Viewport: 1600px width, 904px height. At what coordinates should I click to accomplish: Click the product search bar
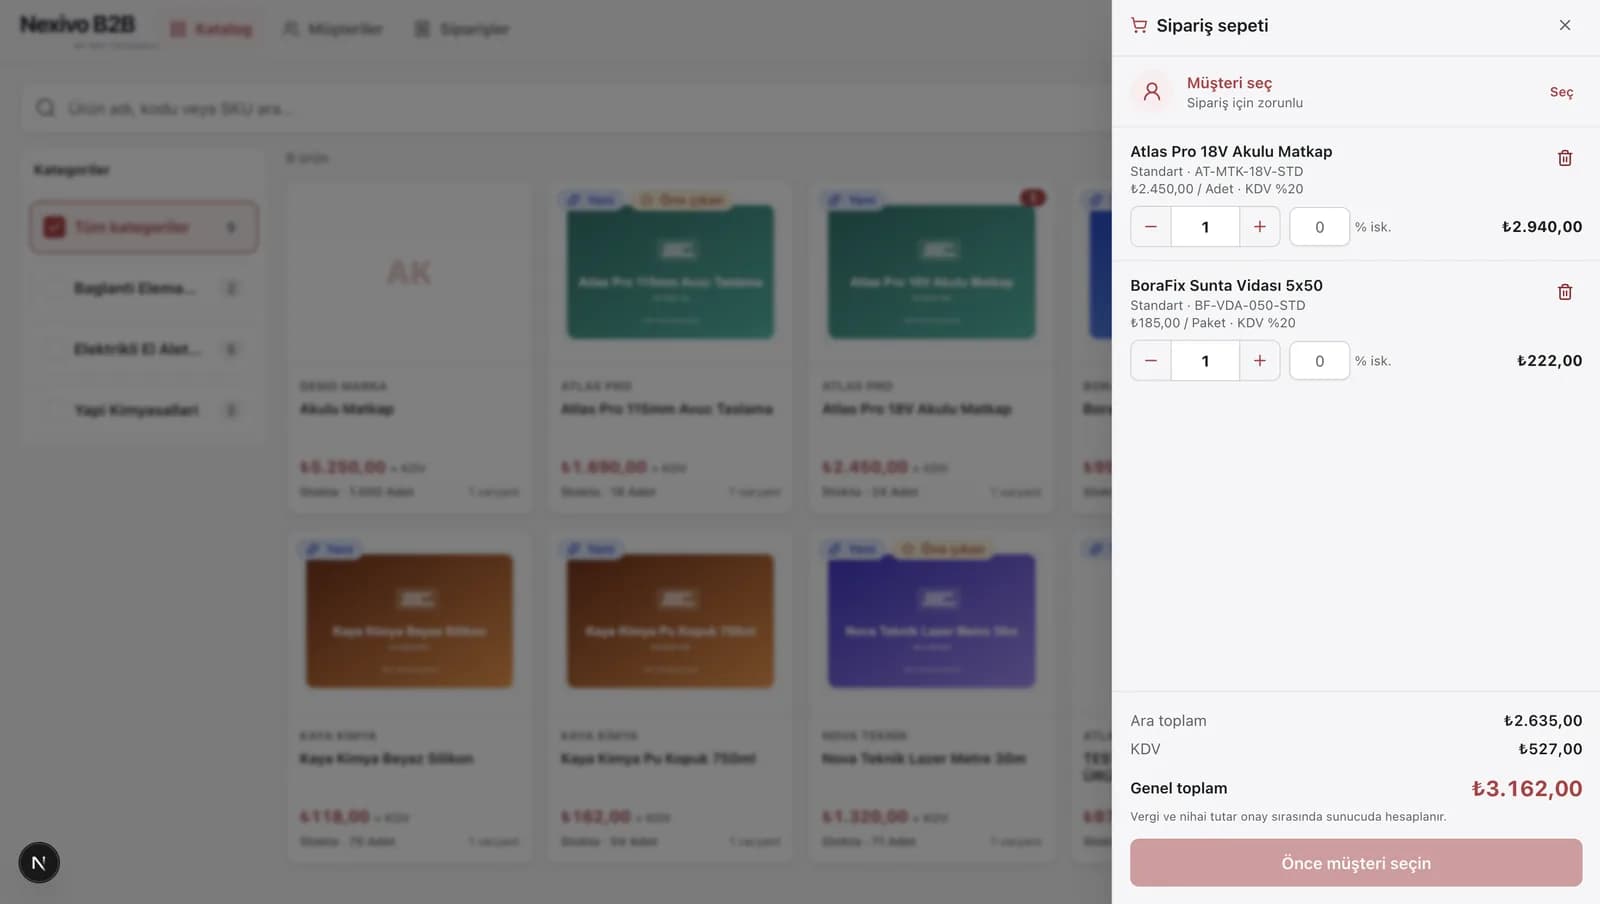[566, 108]
